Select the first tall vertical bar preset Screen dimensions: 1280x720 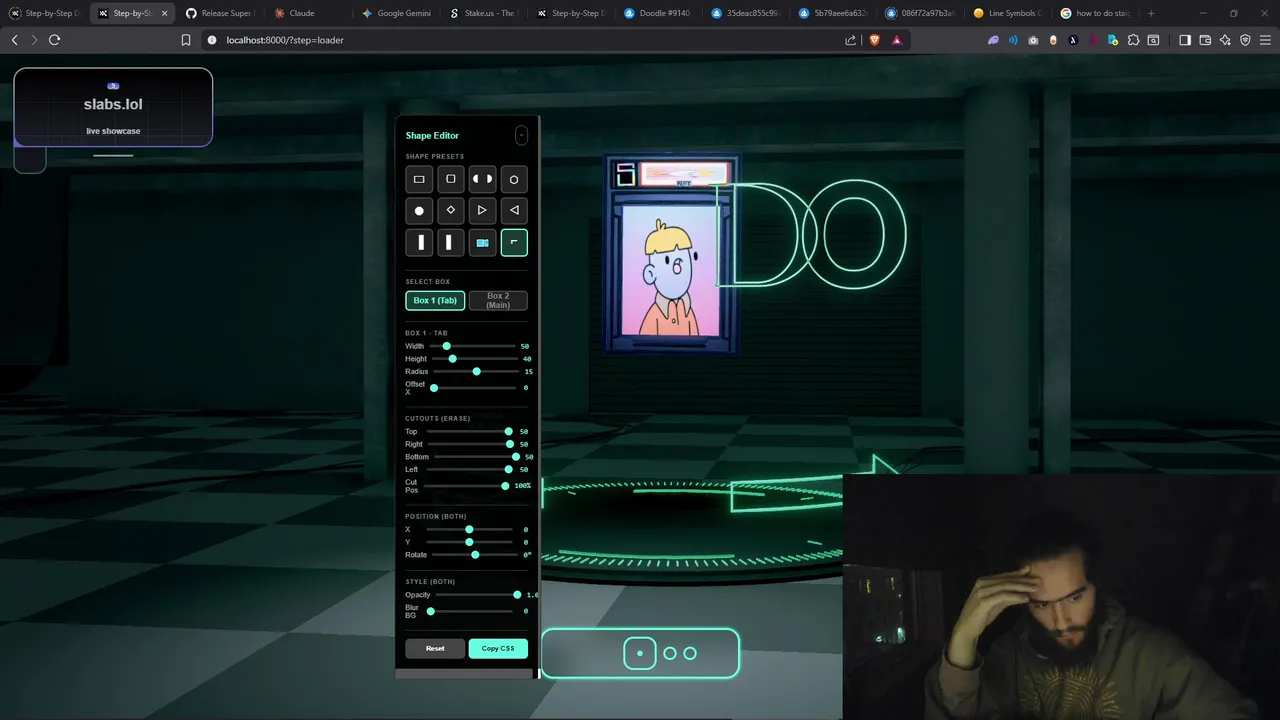click(419, 242)
